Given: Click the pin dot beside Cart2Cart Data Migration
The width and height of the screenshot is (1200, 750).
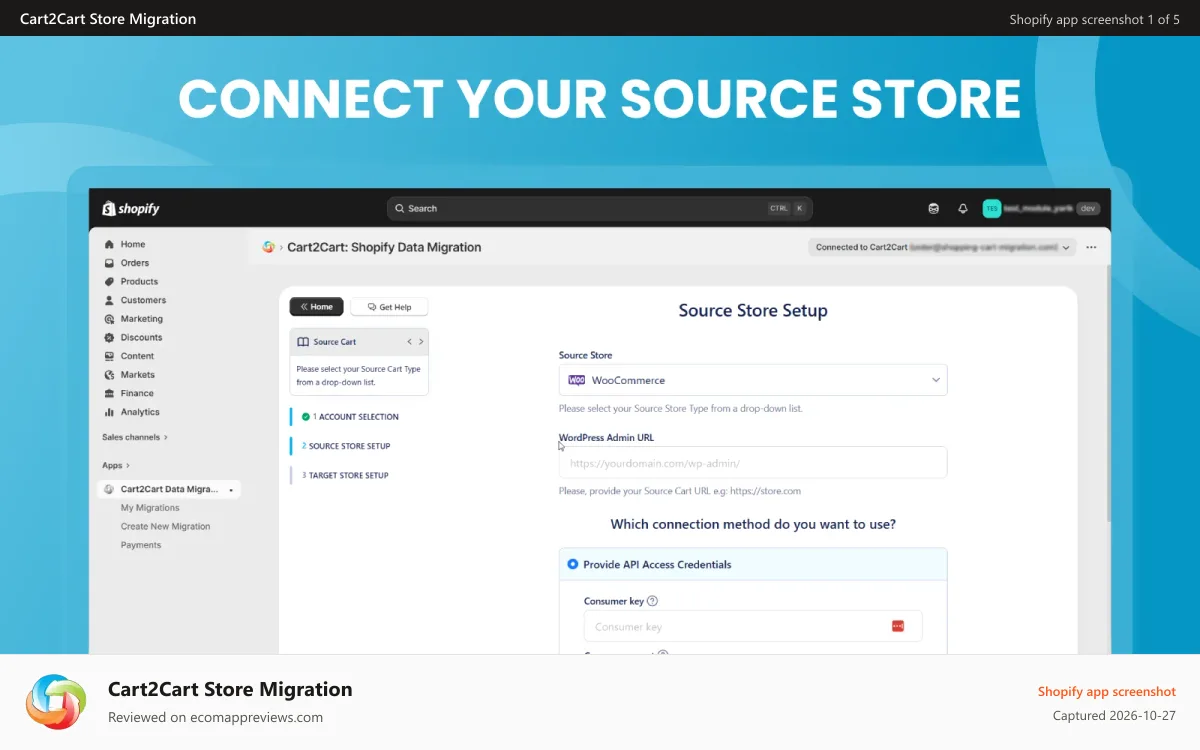Looking at the screenshot, I should [x=231, y=490].
